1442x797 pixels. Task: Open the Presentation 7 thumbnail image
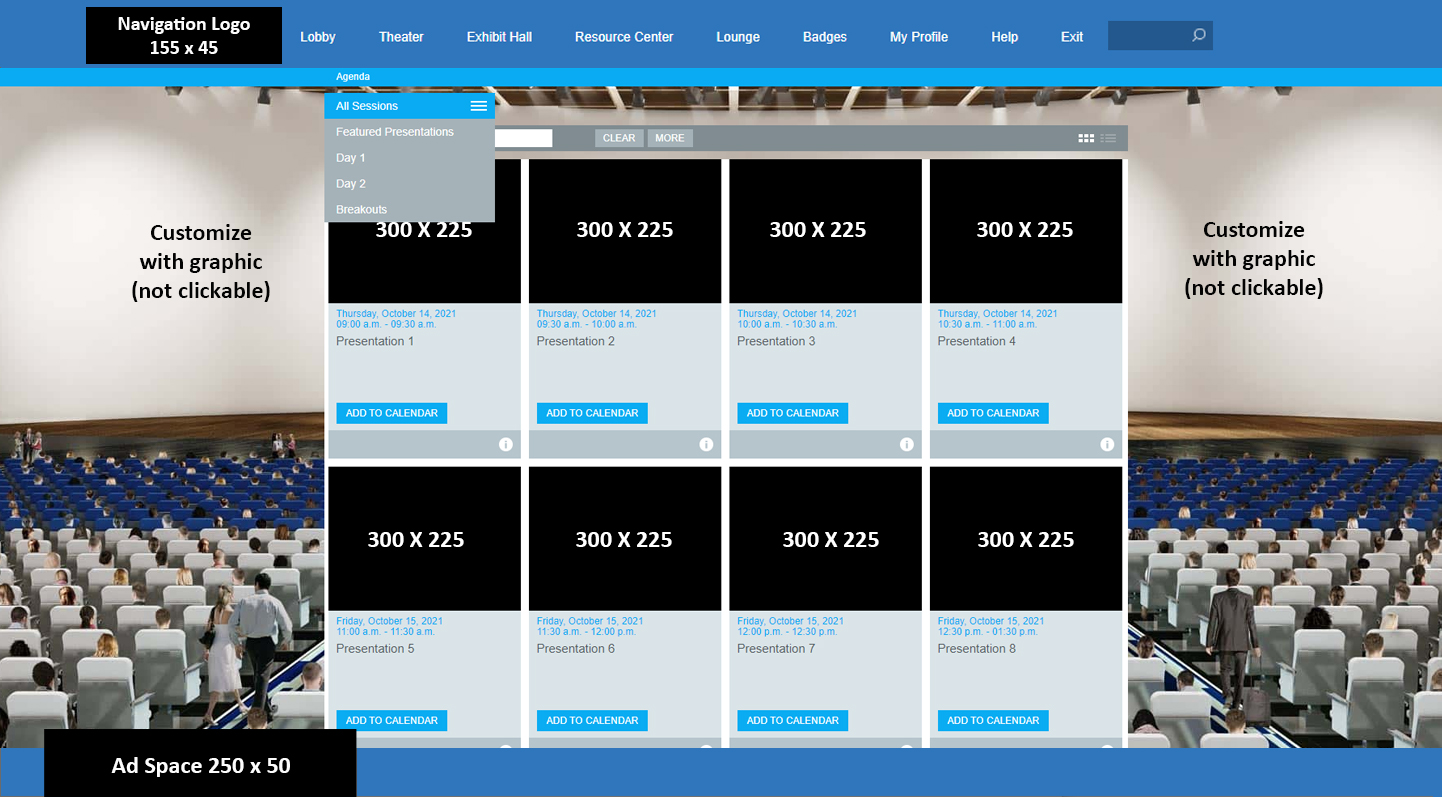click(825, 538)
